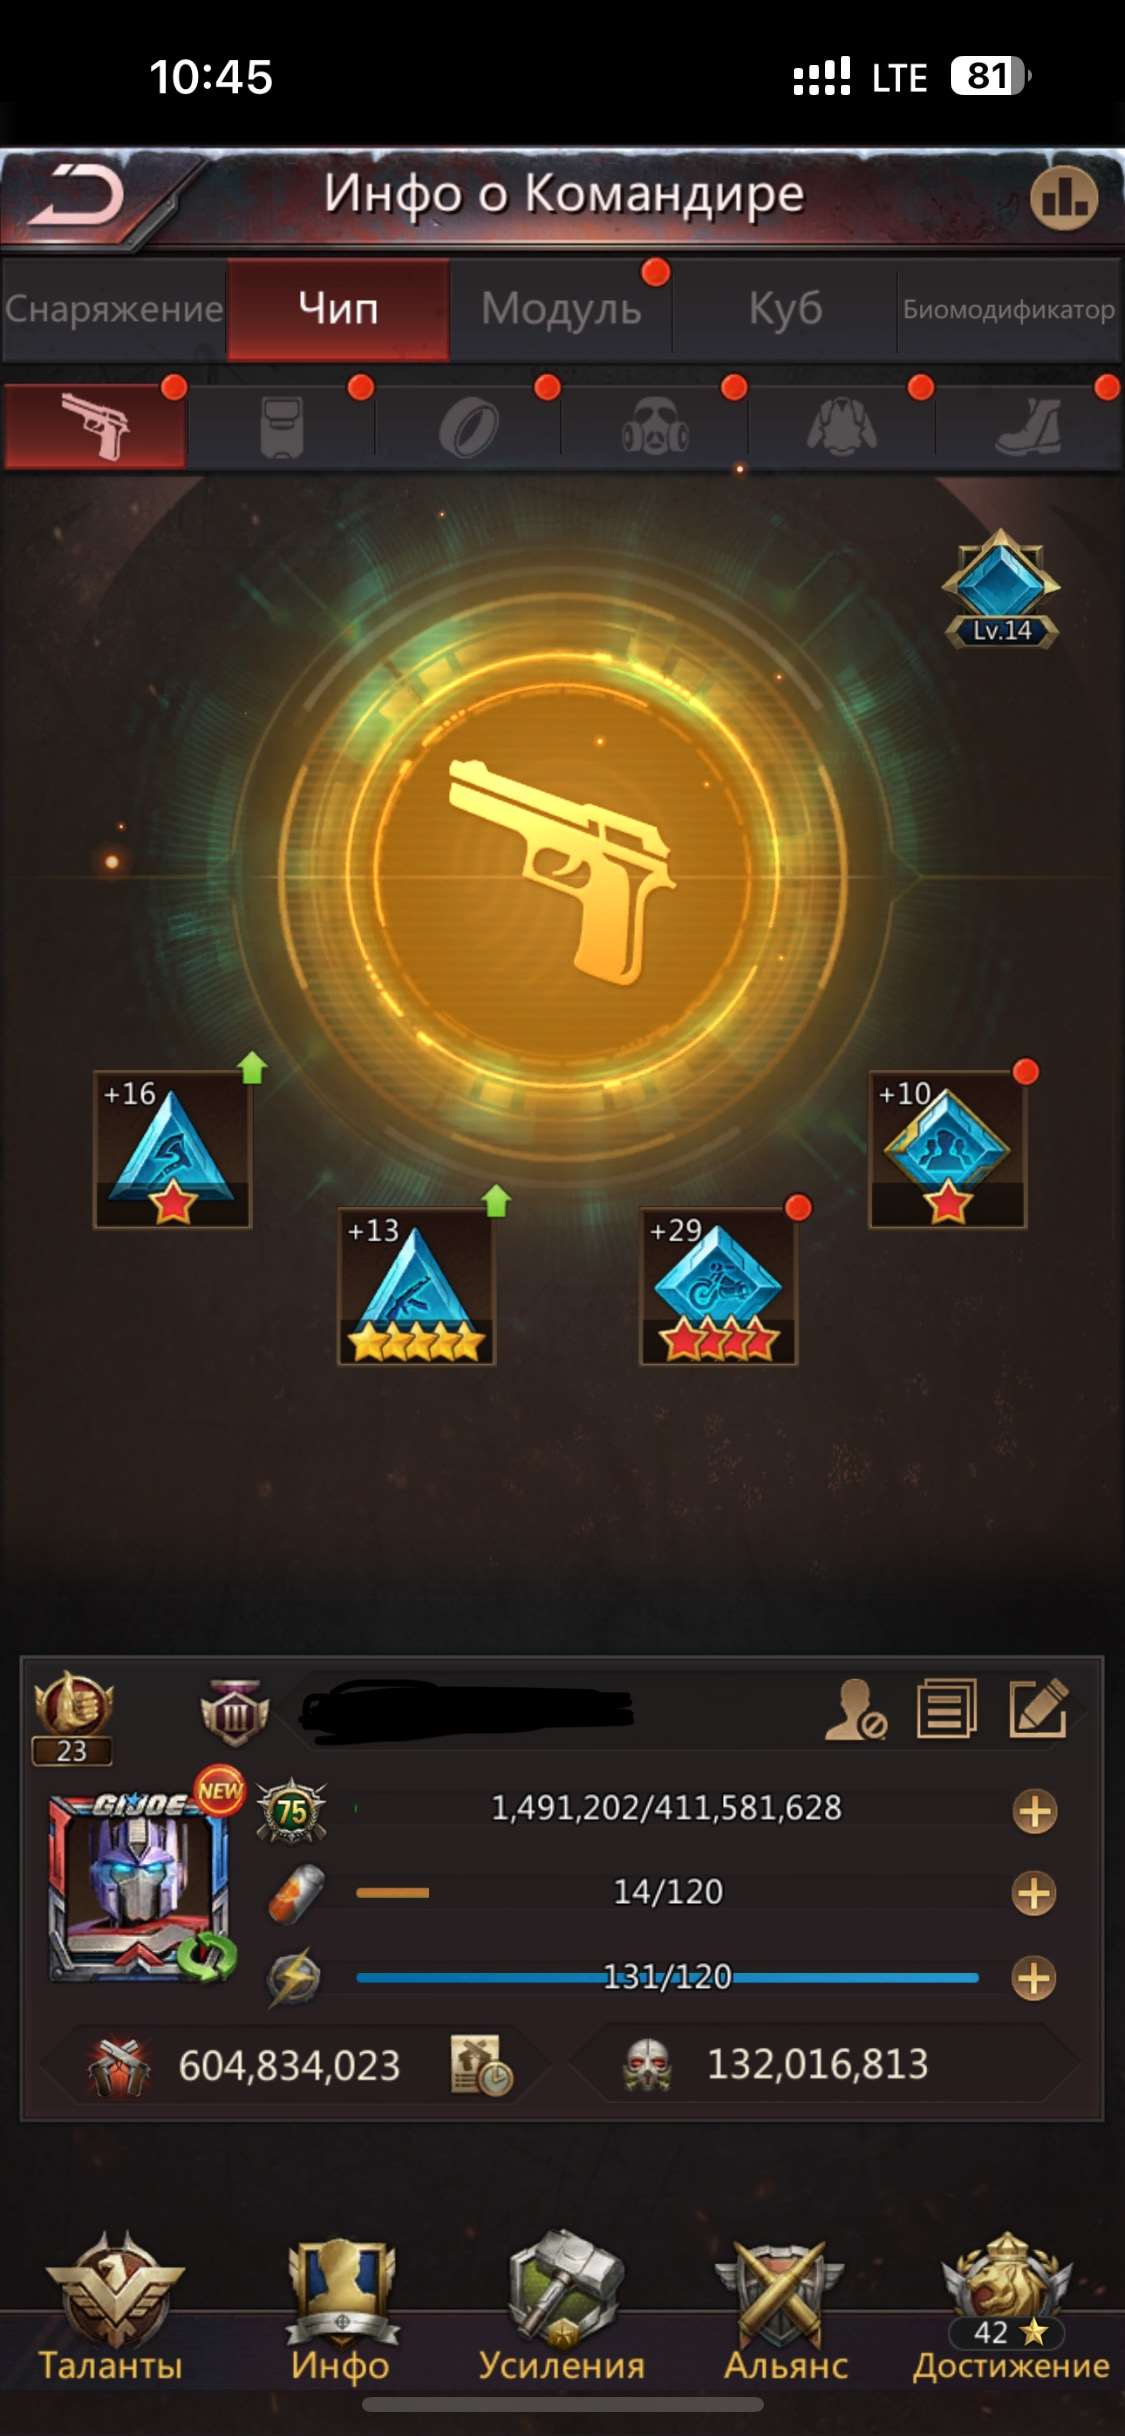Open the Lv.14 chip gem icon
Image resolution: width=1125 pixels, height=2436 pixels.
[1002, 590]
